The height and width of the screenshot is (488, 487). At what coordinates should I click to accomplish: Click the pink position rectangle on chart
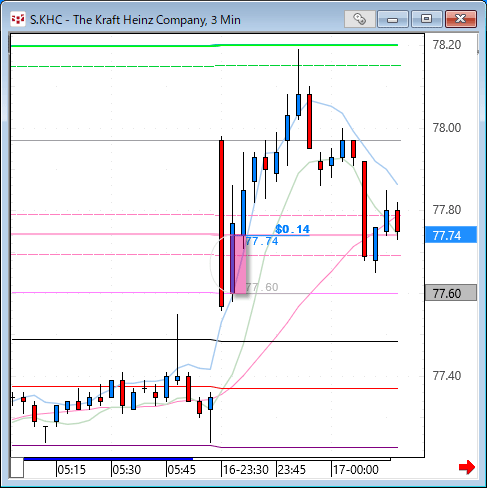click(x=239, y=264)
